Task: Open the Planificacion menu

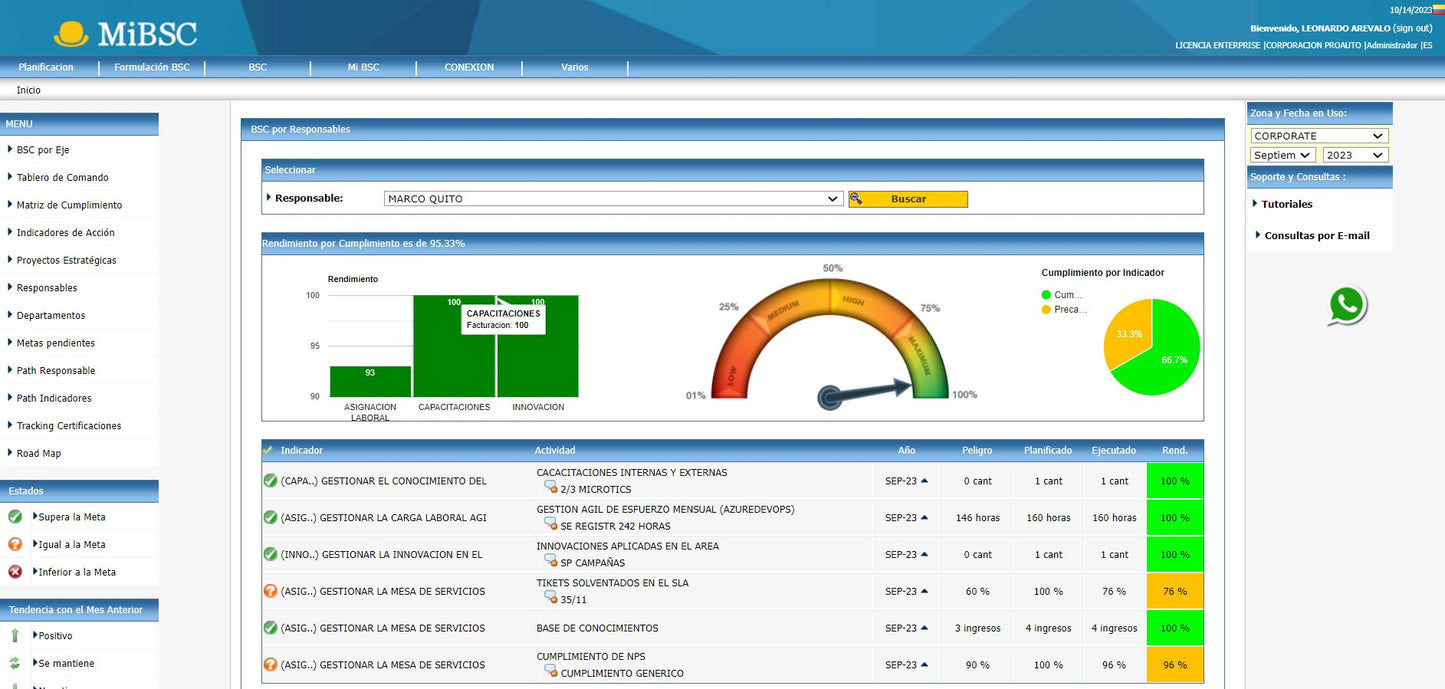Action: [46, 67]
